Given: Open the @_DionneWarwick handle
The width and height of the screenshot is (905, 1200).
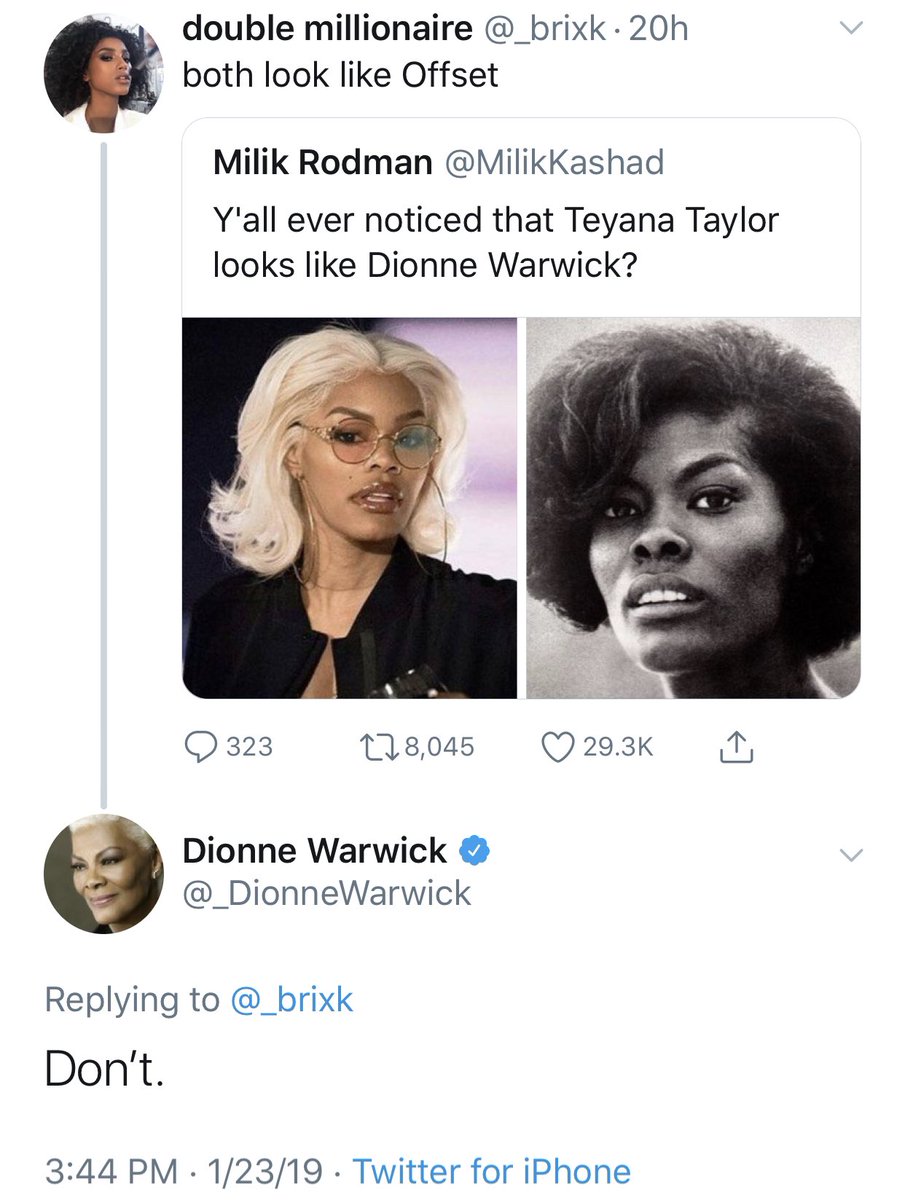Looking at the screenshot, I should [x=326, y=893].
